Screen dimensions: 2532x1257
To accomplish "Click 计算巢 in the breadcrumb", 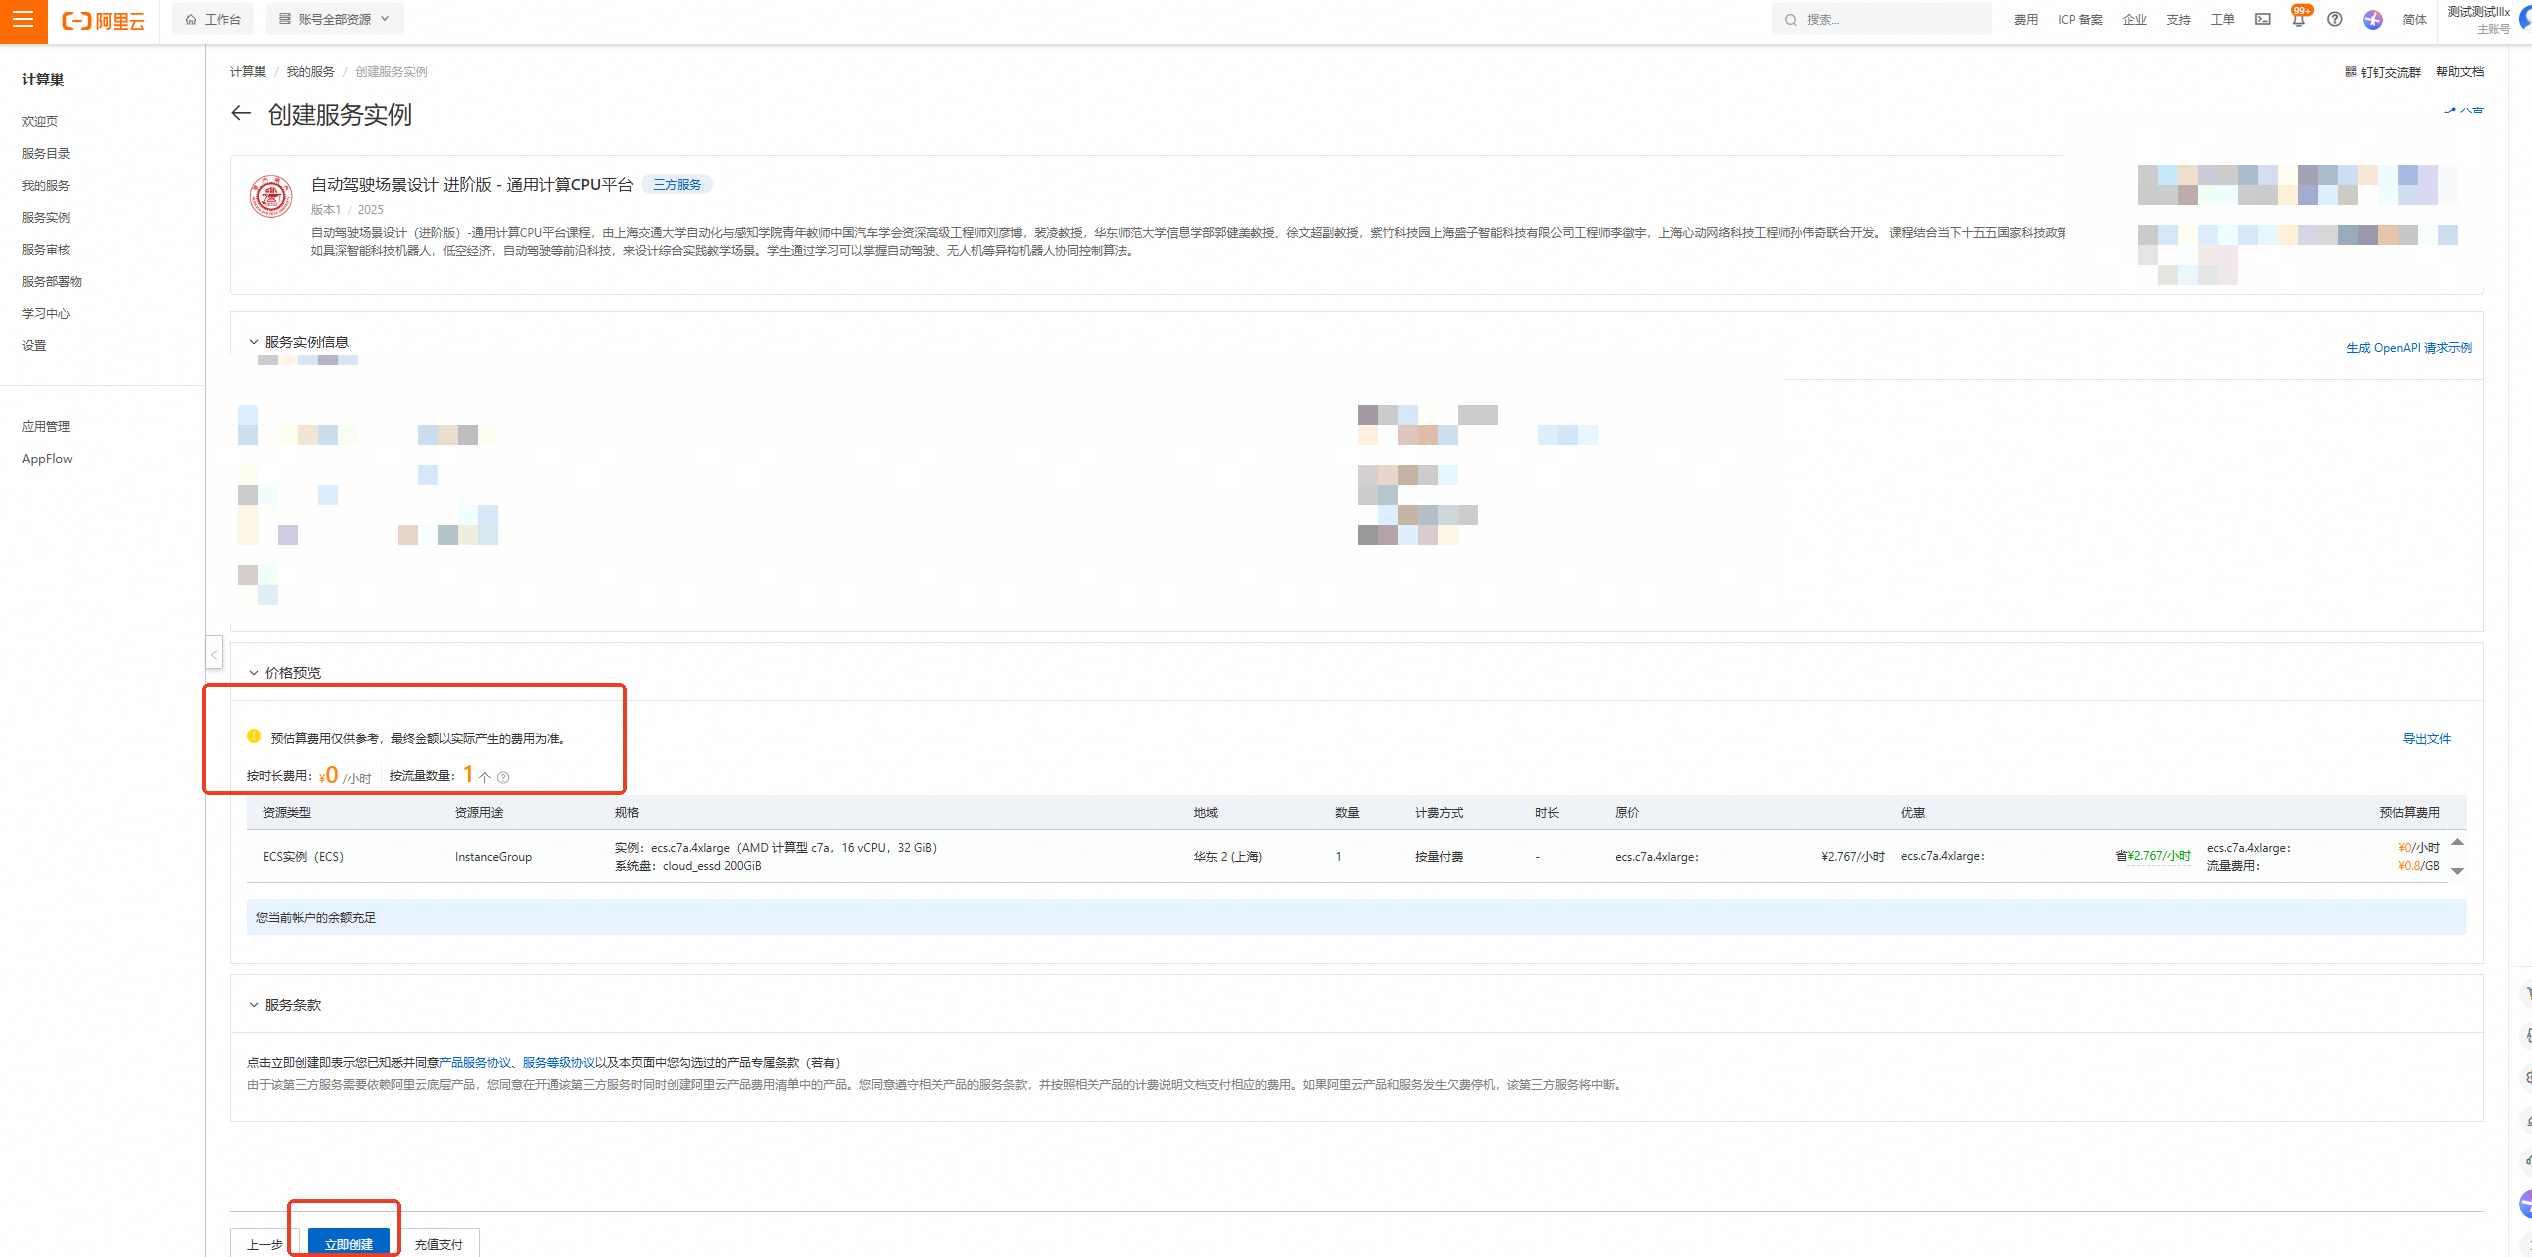I will click(x=247, y=71).
